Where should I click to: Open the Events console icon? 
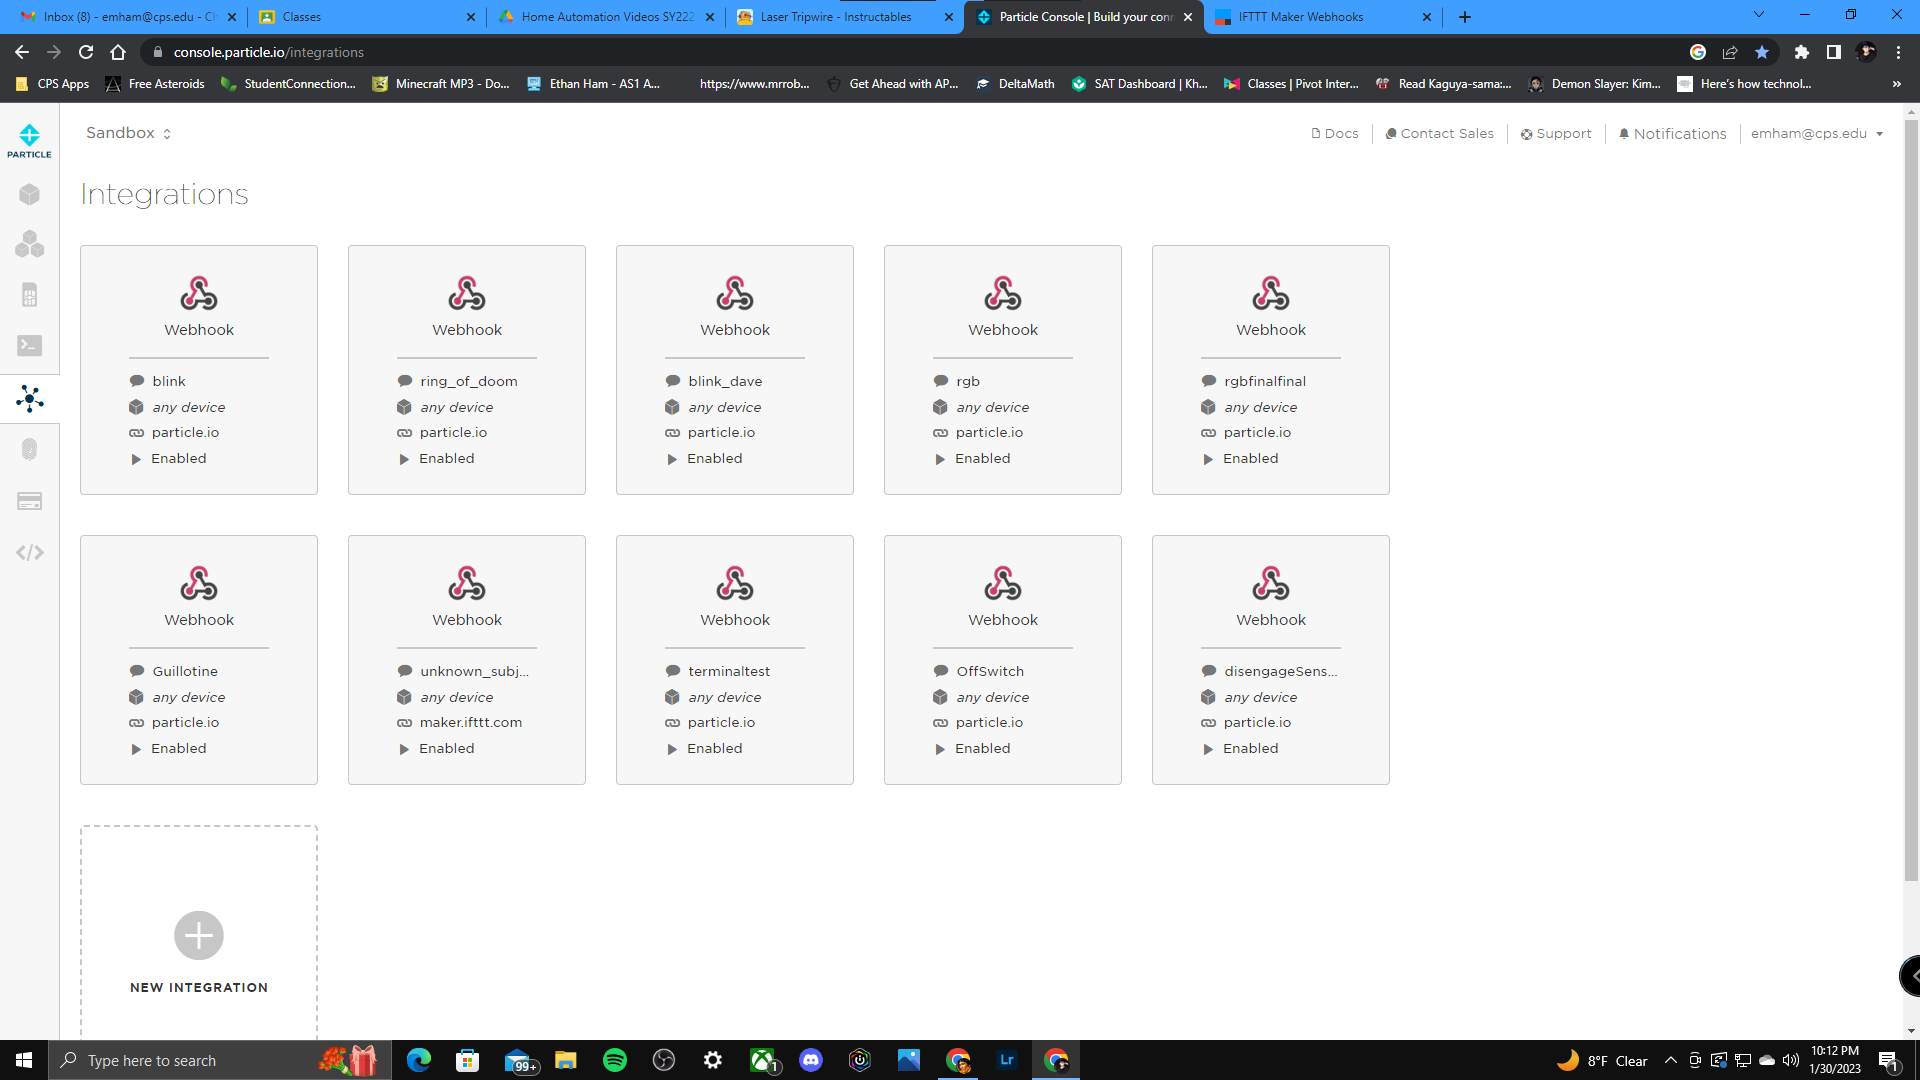point(29,345)
